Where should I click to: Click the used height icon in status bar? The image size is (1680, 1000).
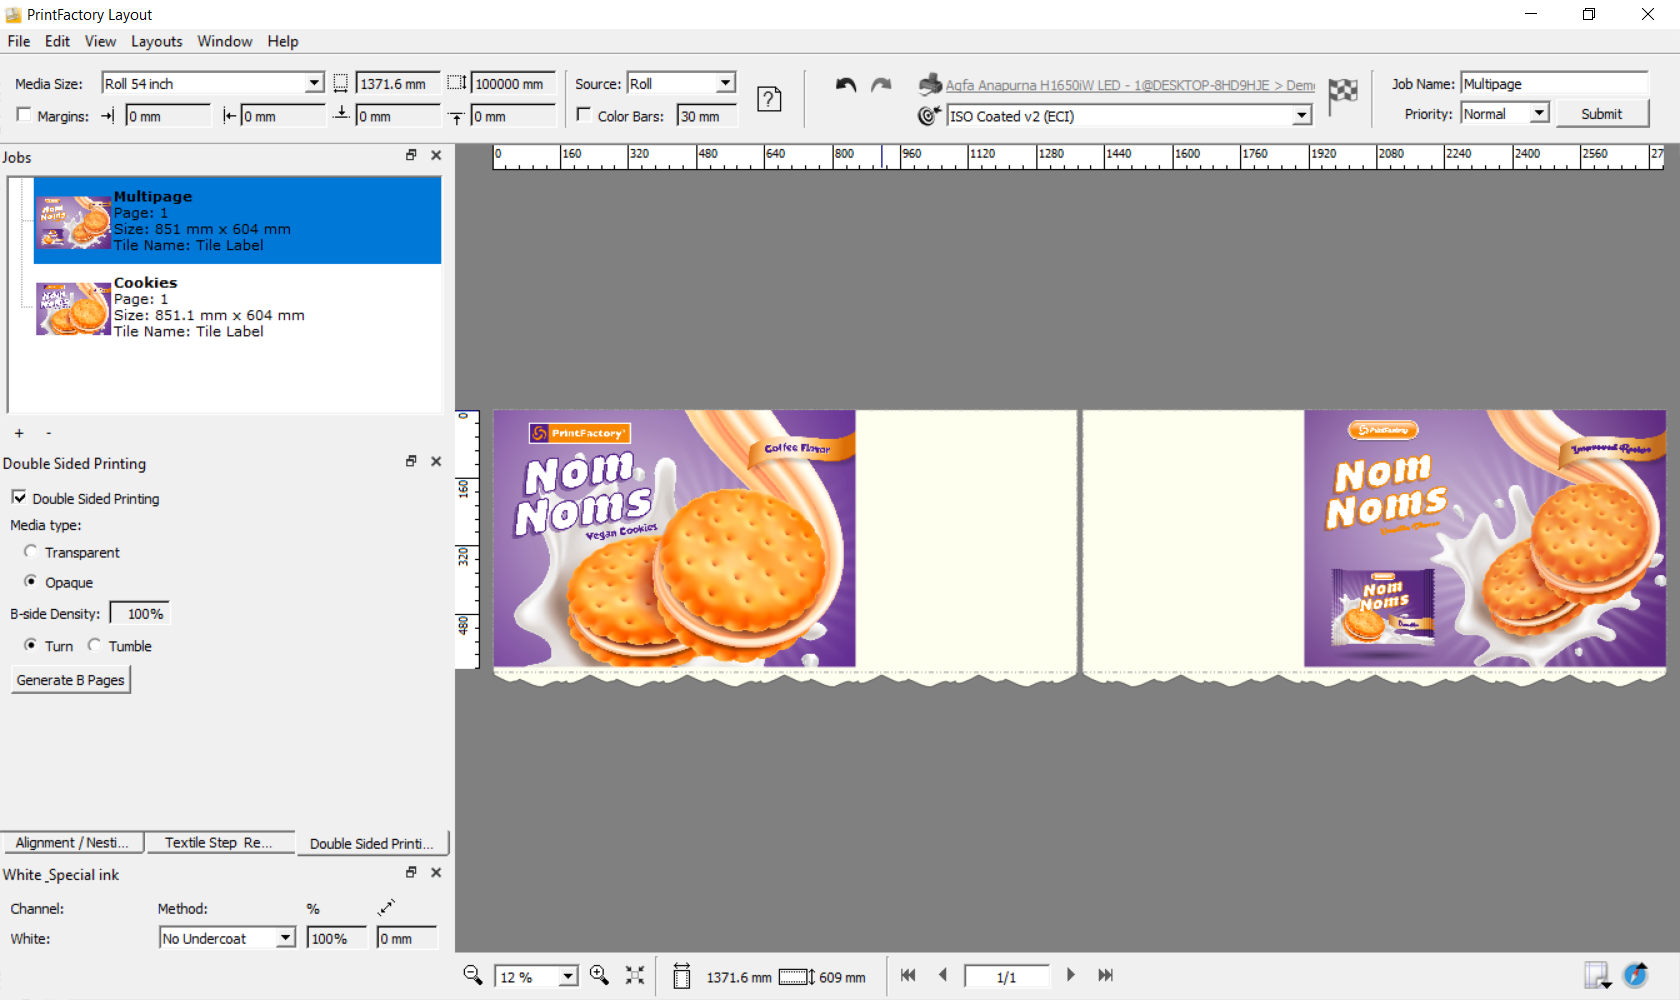[x=797, y=977]
